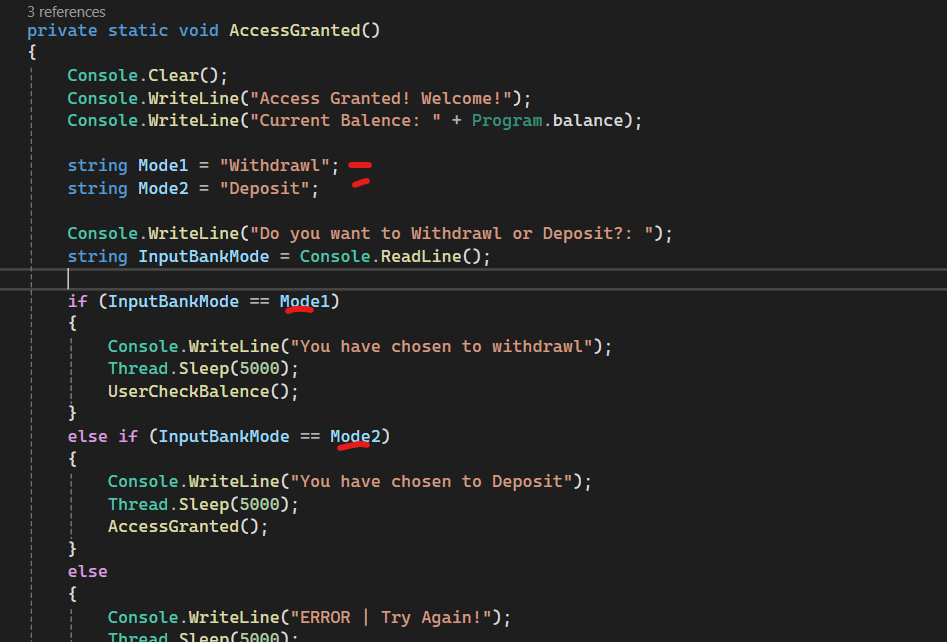Click InputBankMode in its string declaration
Viewport: 947px width, 642px height.
(x=204, y=257)
